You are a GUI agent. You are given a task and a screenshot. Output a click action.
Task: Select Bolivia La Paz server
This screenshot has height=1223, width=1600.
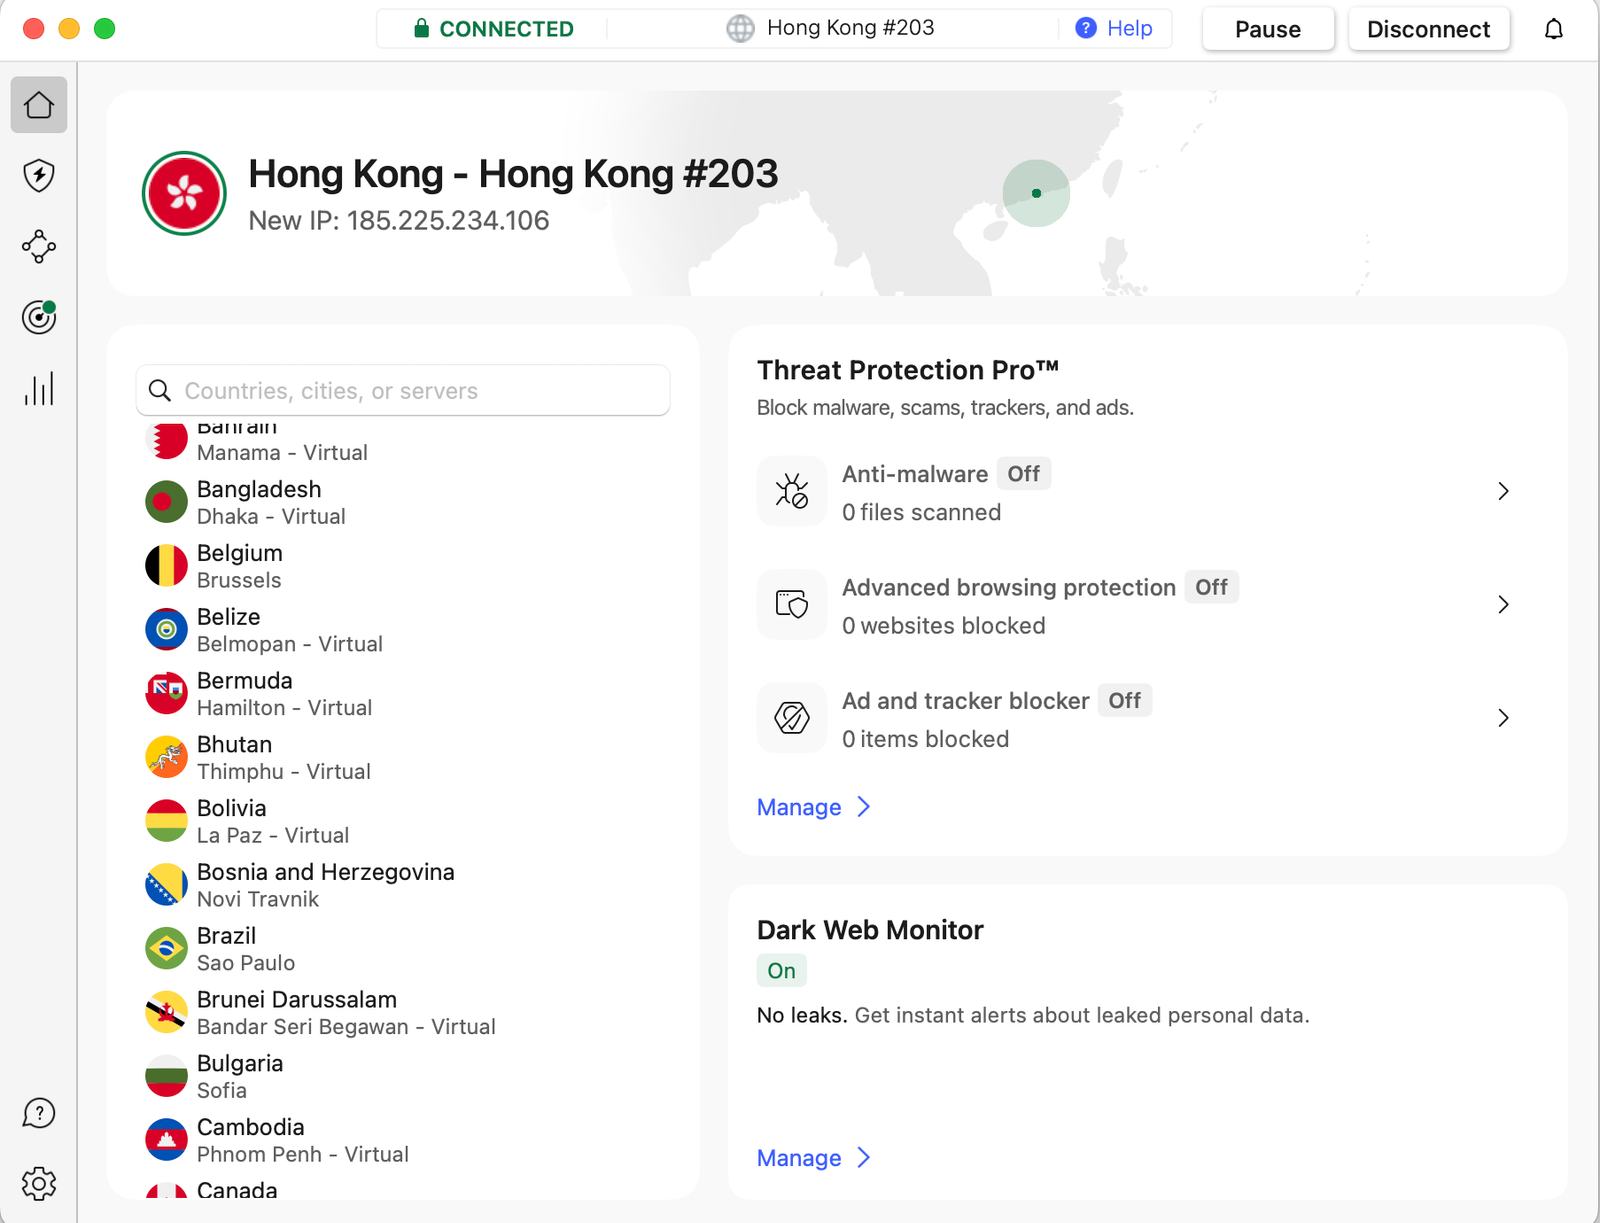tap(403, 821)
